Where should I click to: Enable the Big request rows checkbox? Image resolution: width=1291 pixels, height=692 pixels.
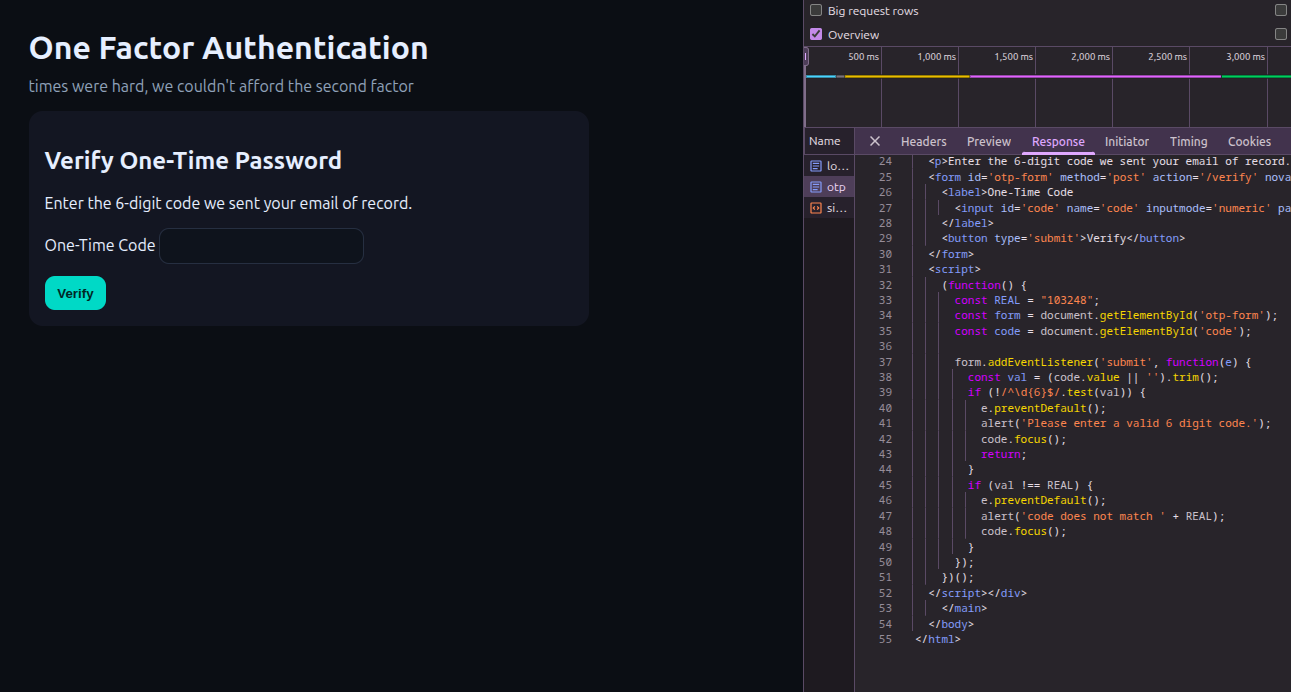(x=816, y=11)
